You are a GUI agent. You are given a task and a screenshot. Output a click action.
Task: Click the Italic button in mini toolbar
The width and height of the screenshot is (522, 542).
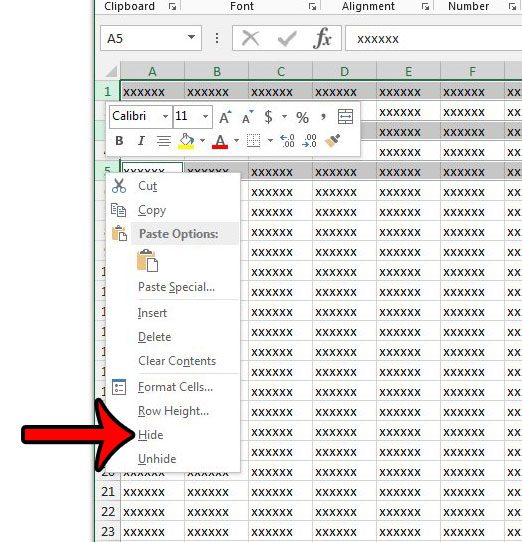click(x=141, y=141)
